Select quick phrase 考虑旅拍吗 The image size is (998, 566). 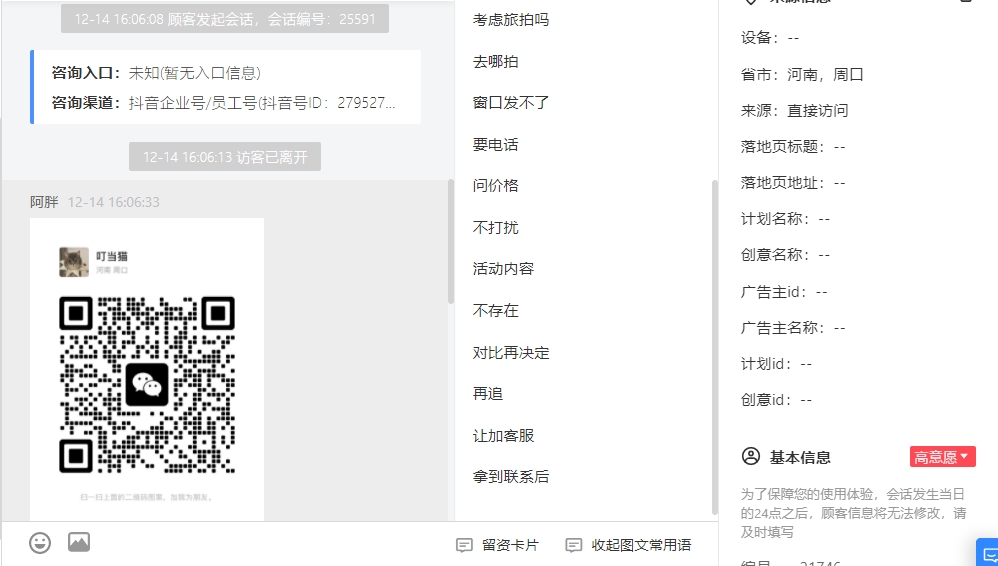pyautogui.click(x=510, y=20)
